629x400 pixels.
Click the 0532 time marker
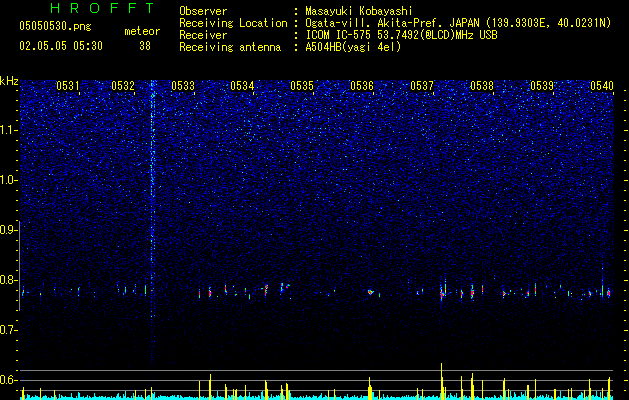point(123,86)
